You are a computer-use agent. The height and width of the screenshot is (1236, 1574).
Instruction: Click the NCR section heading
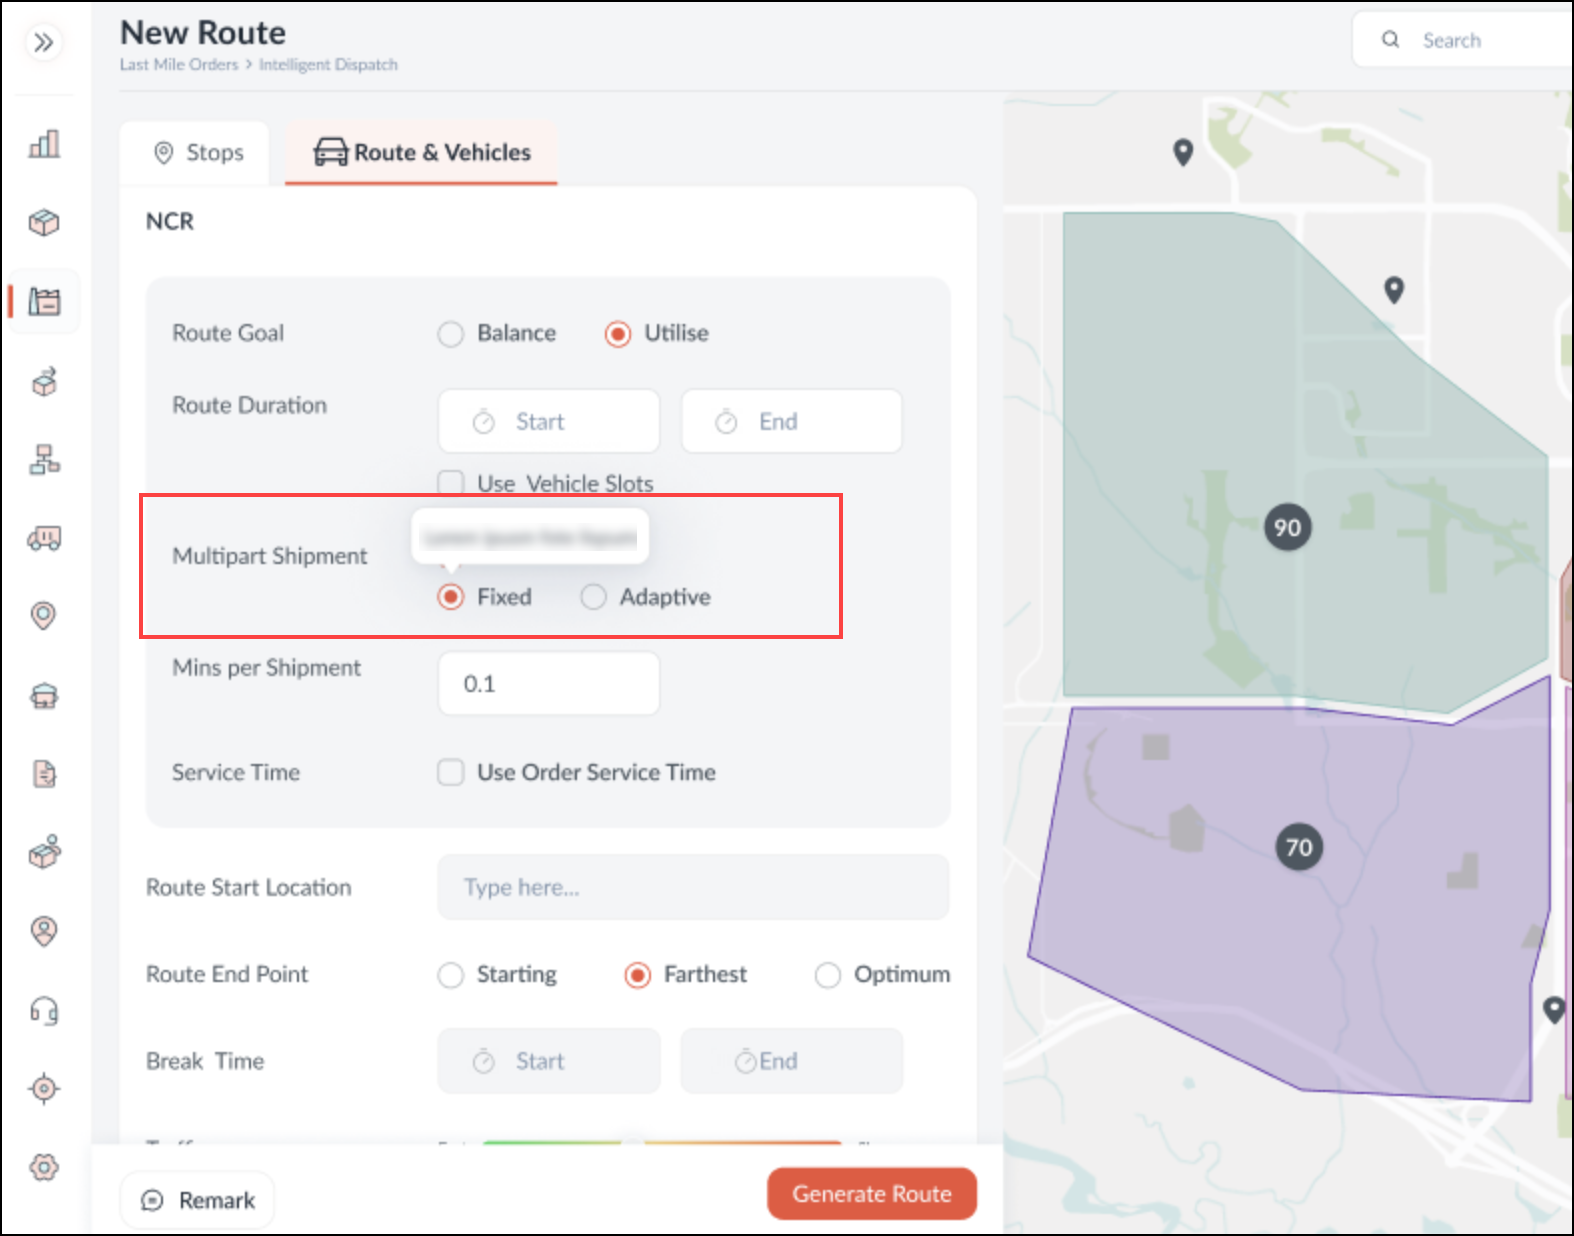170,221
